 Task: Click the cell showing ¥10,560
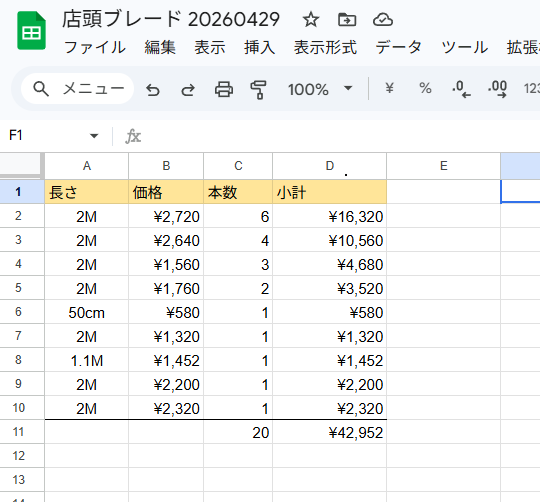point(330,240)
